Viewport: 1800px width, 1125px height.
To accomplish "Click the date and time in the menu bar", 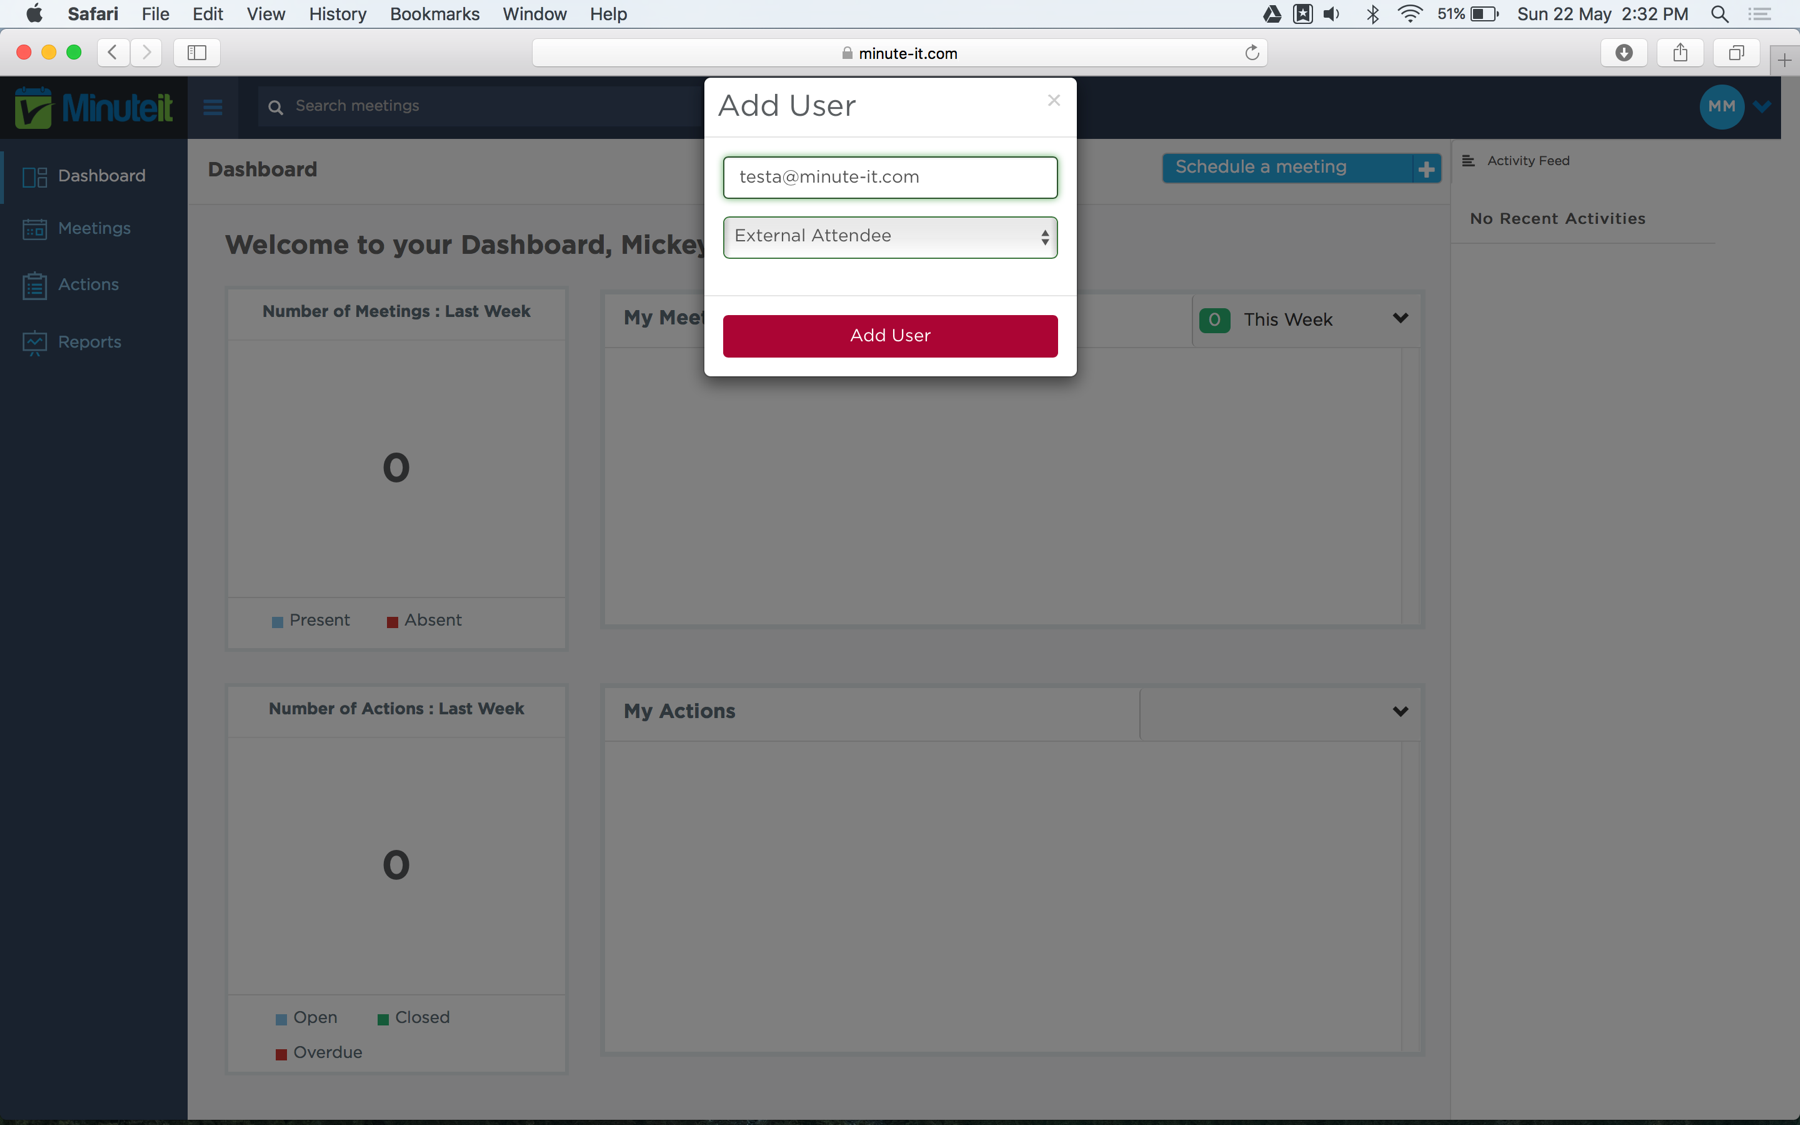I will coord(1602,14).
